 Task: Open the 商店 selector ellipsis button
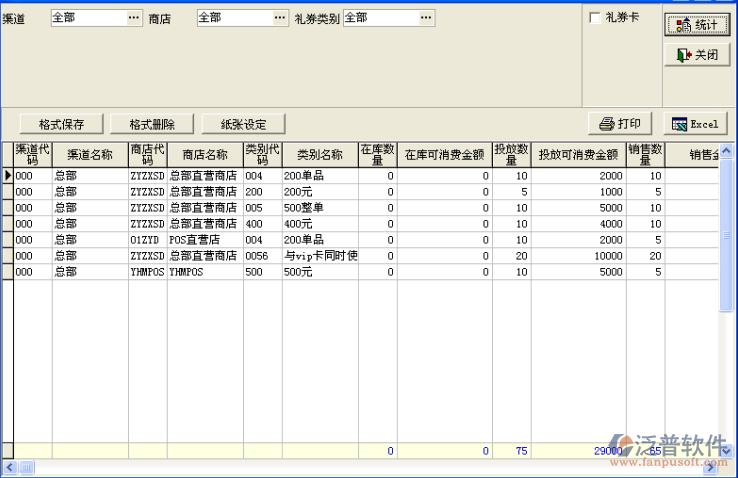pyautogui.click(x=281, y=18)
